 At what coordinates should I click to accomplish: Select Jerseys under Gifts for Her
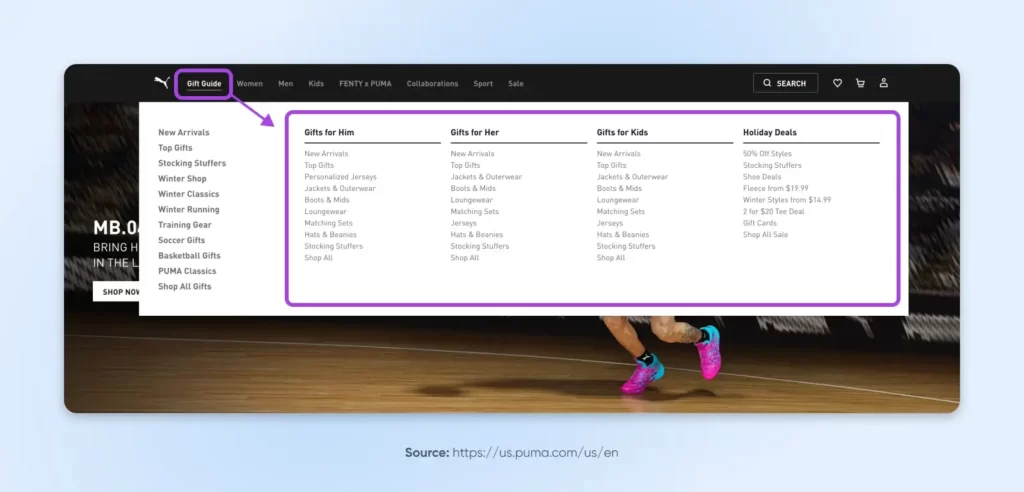click(464, 223)
